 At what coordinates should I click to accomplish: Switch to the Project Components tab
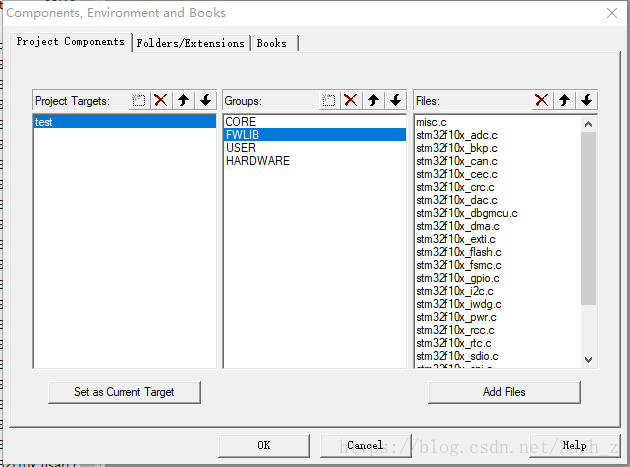coord(71,42)
